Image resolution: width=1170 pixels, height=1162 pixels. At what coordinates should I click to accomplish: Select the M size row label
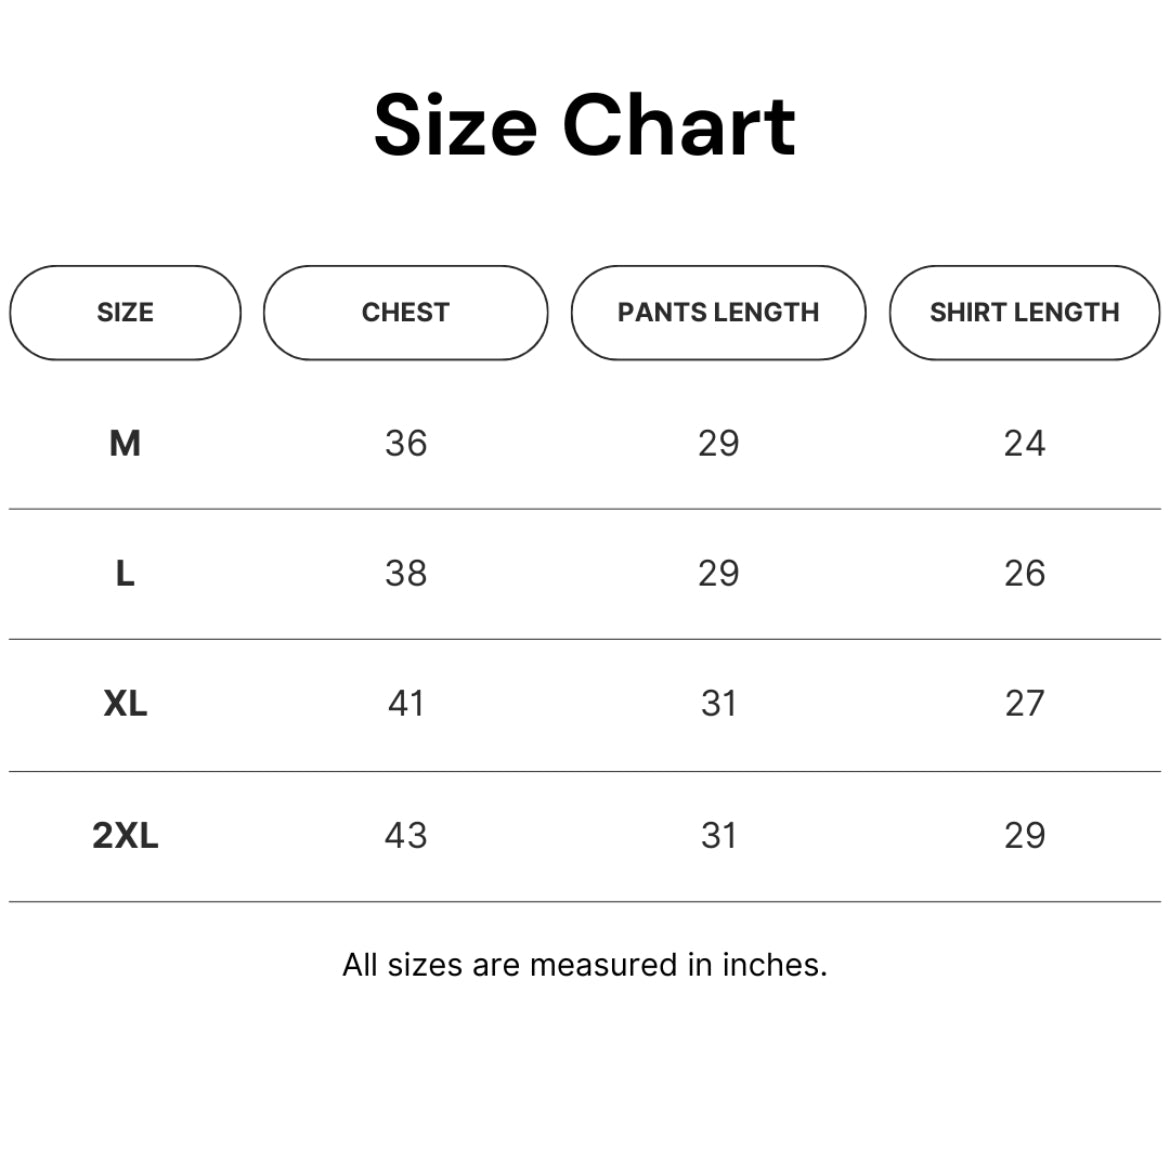click(125, 443)
